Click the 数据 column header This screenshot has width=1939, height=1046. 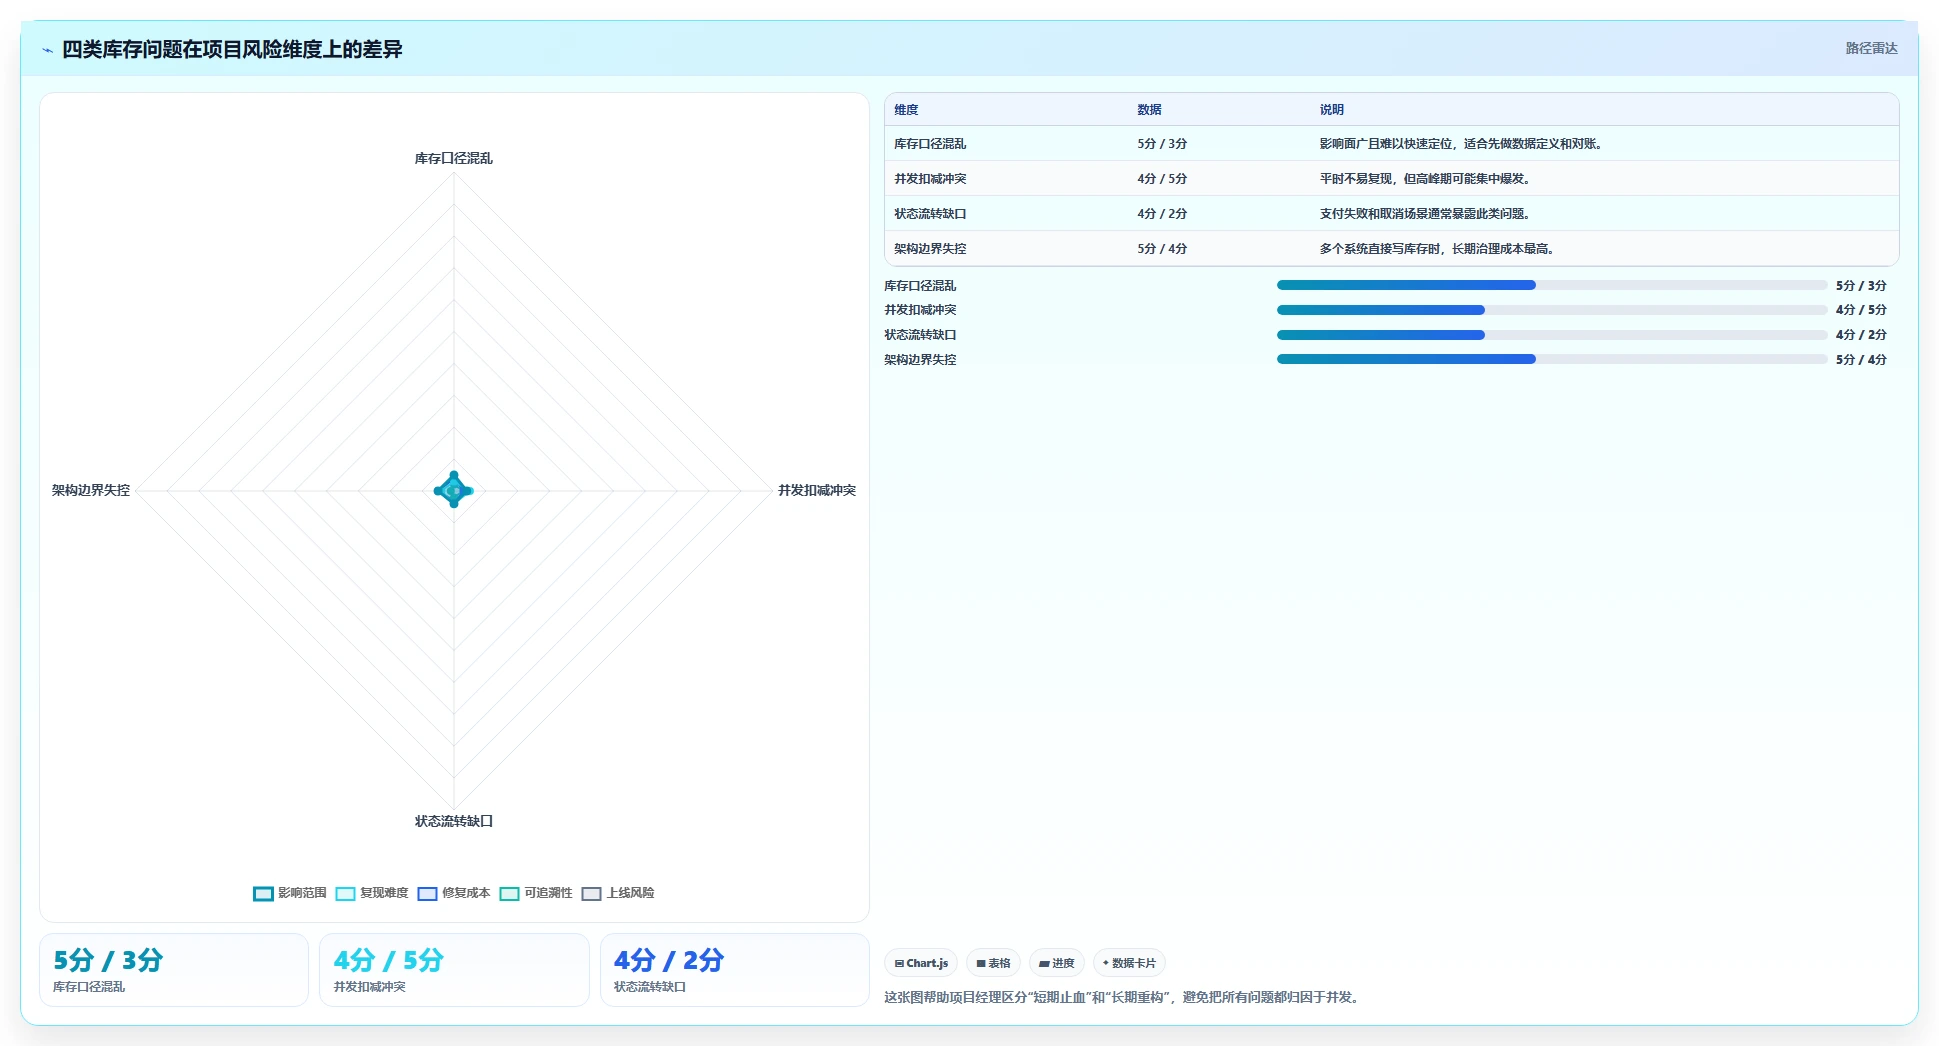pos(1149,110)
